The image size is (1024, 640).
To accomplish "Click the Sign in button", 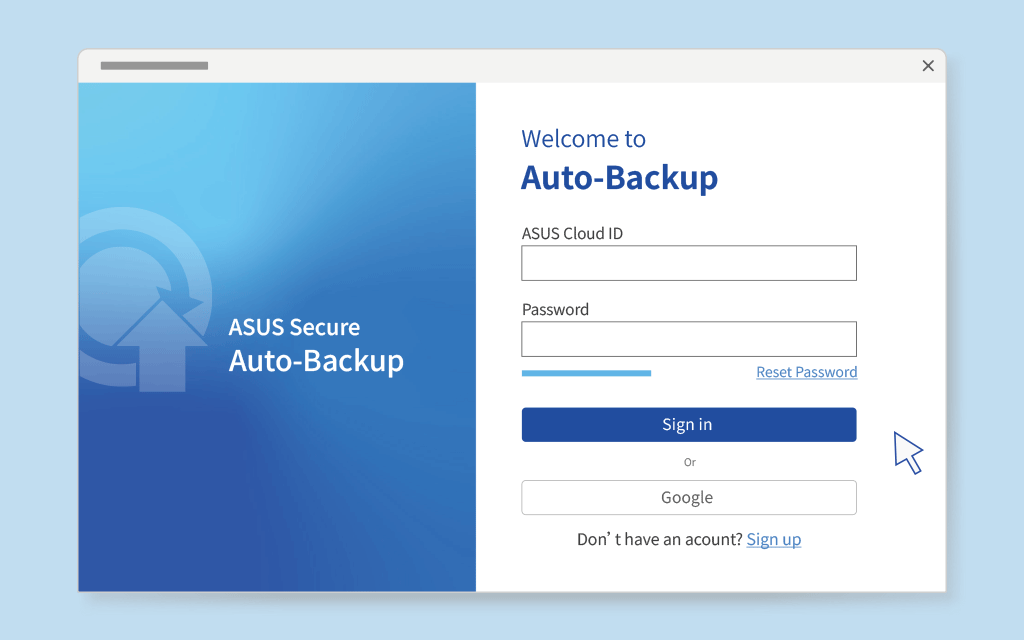I will click(689, 424).
